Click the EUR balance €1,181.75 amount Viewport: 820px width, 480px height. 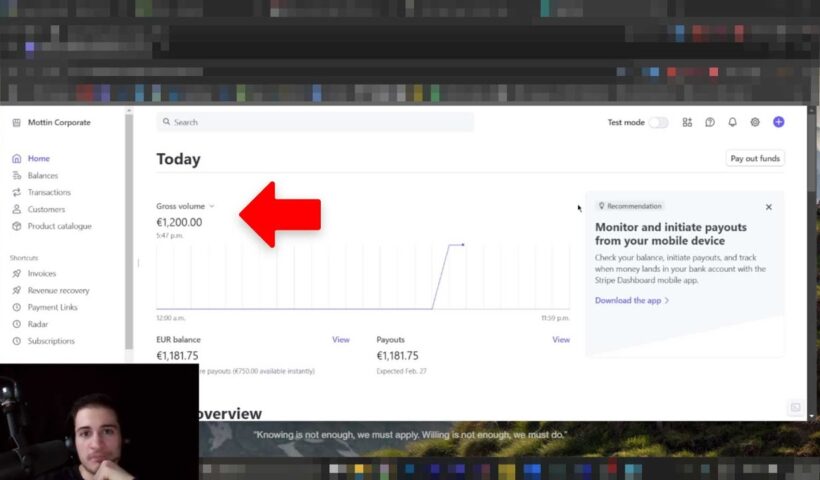(x=177, y=356)
